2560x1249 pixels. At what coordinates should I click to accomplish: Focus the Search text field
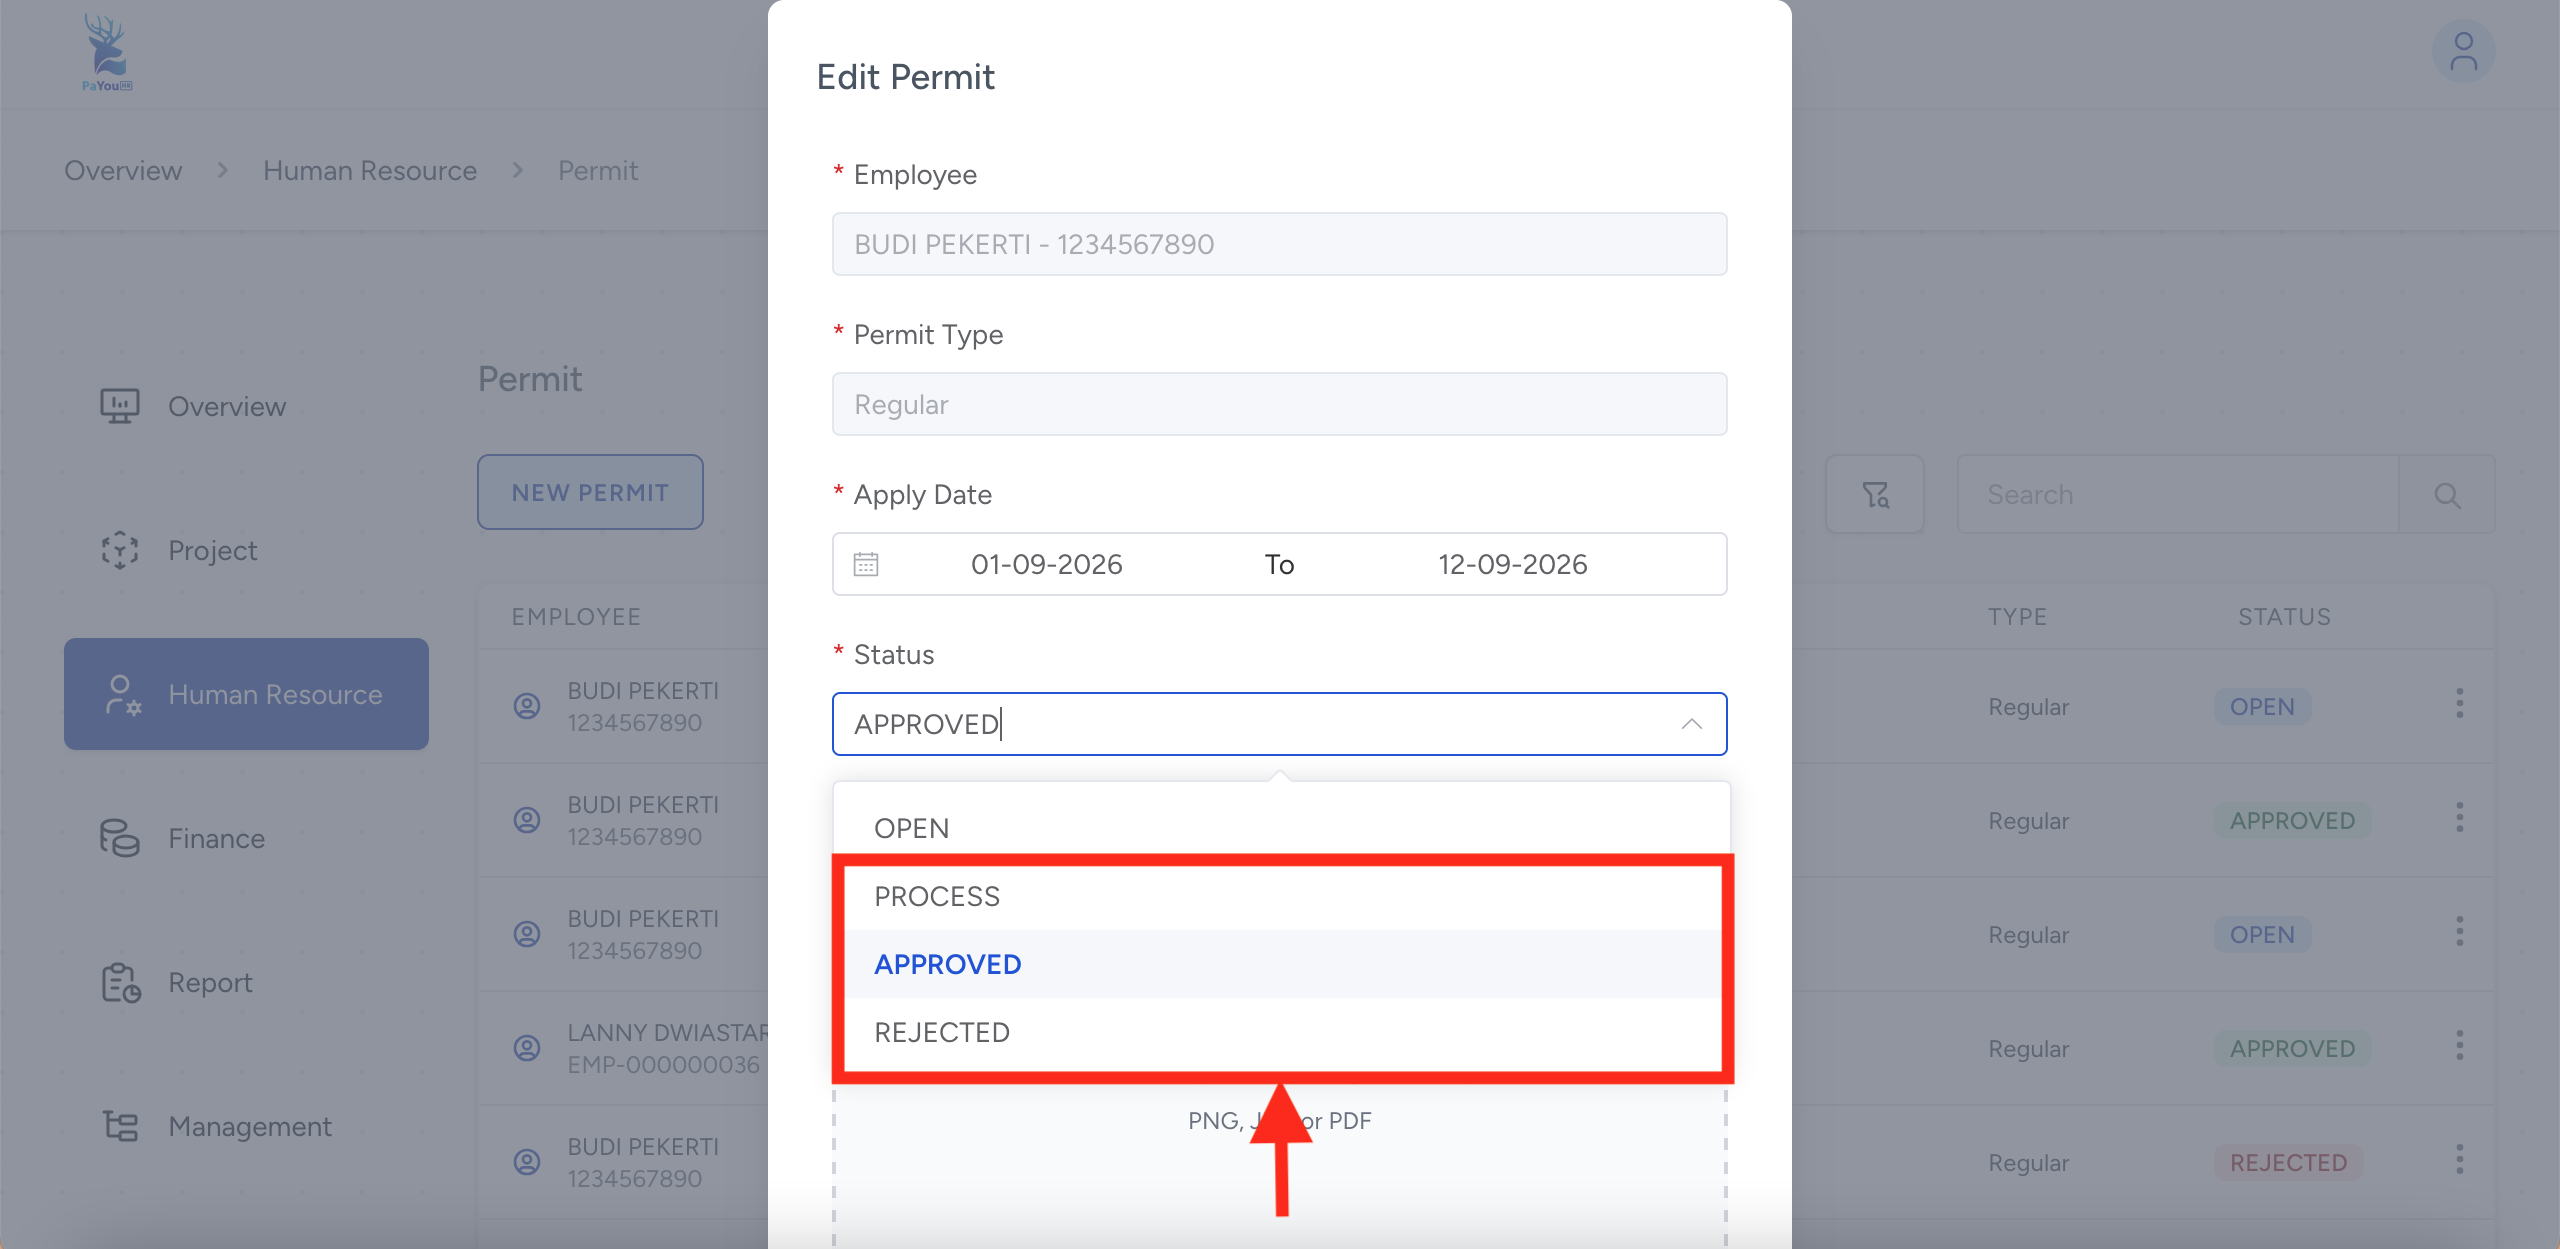[2176, 495]
